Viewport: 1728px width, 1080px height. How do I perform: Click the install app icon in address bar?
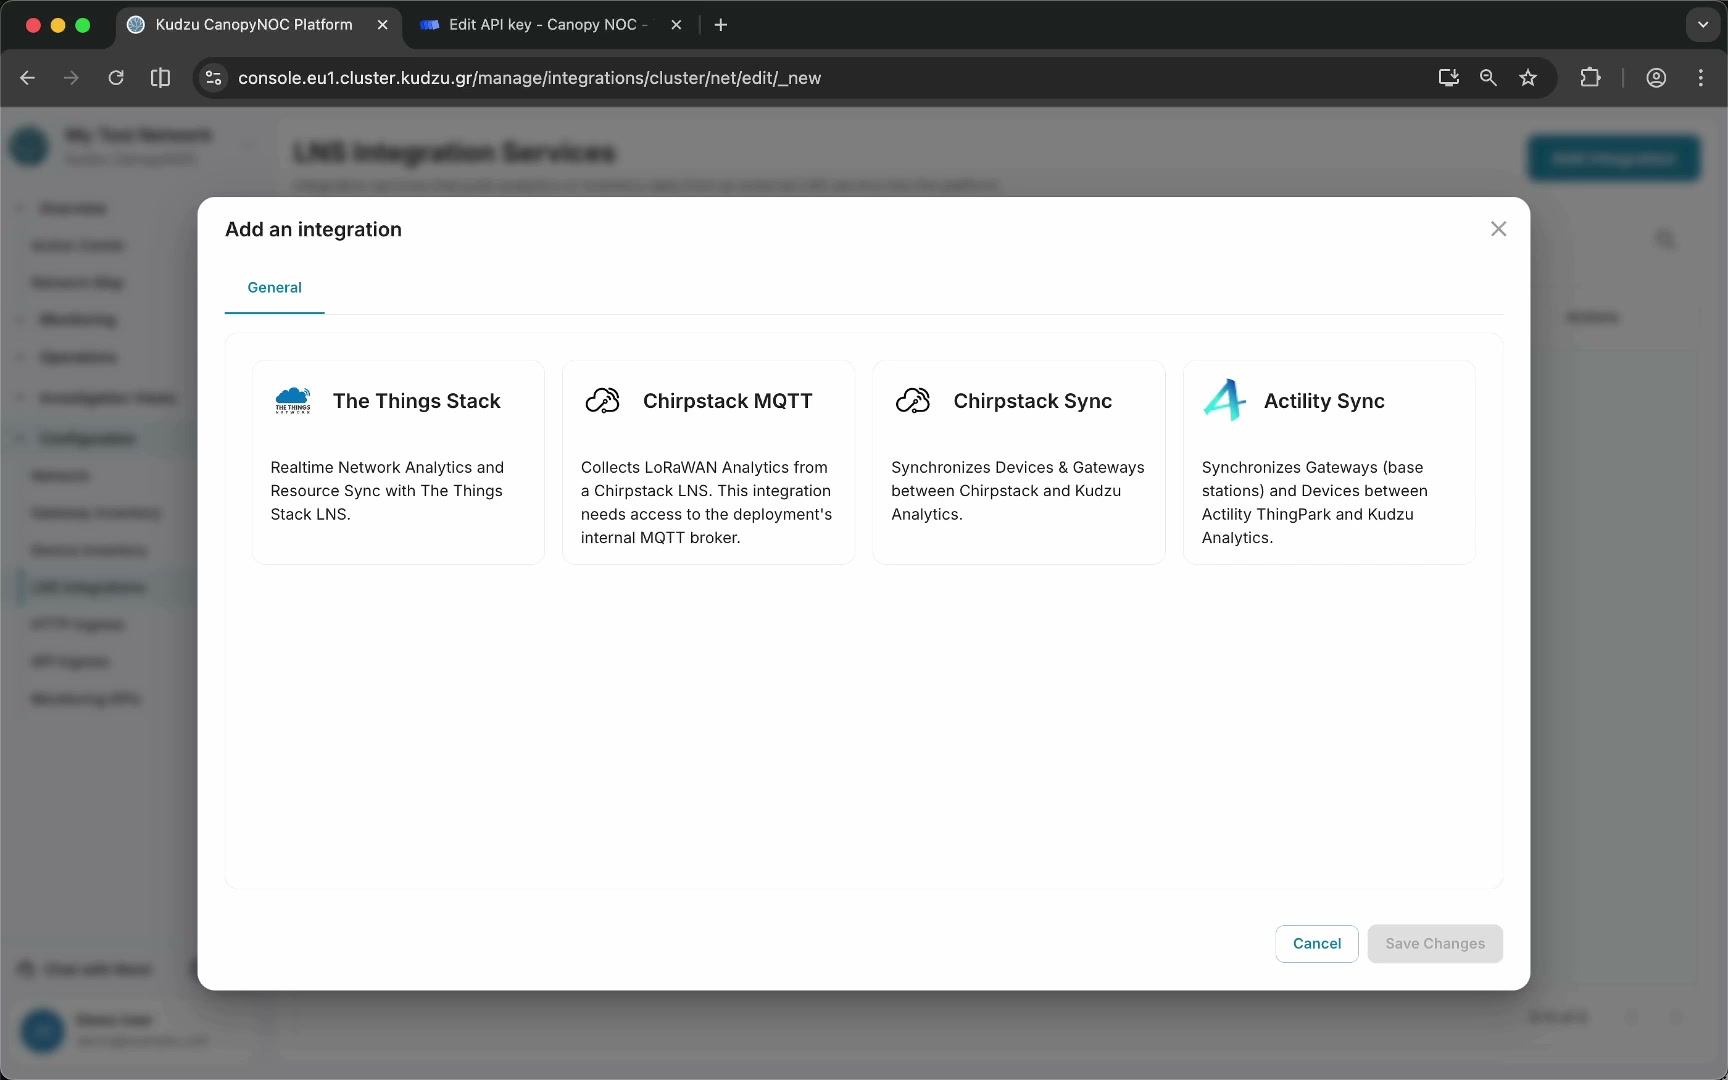pos(1448,78)
